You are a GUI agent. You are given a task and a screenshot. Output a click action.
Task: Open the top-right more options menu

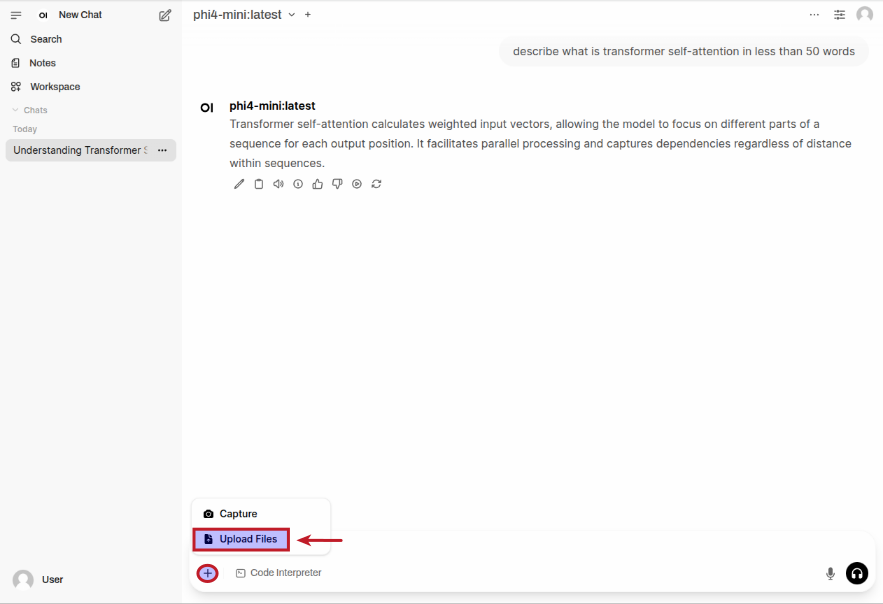coord(814,14)
